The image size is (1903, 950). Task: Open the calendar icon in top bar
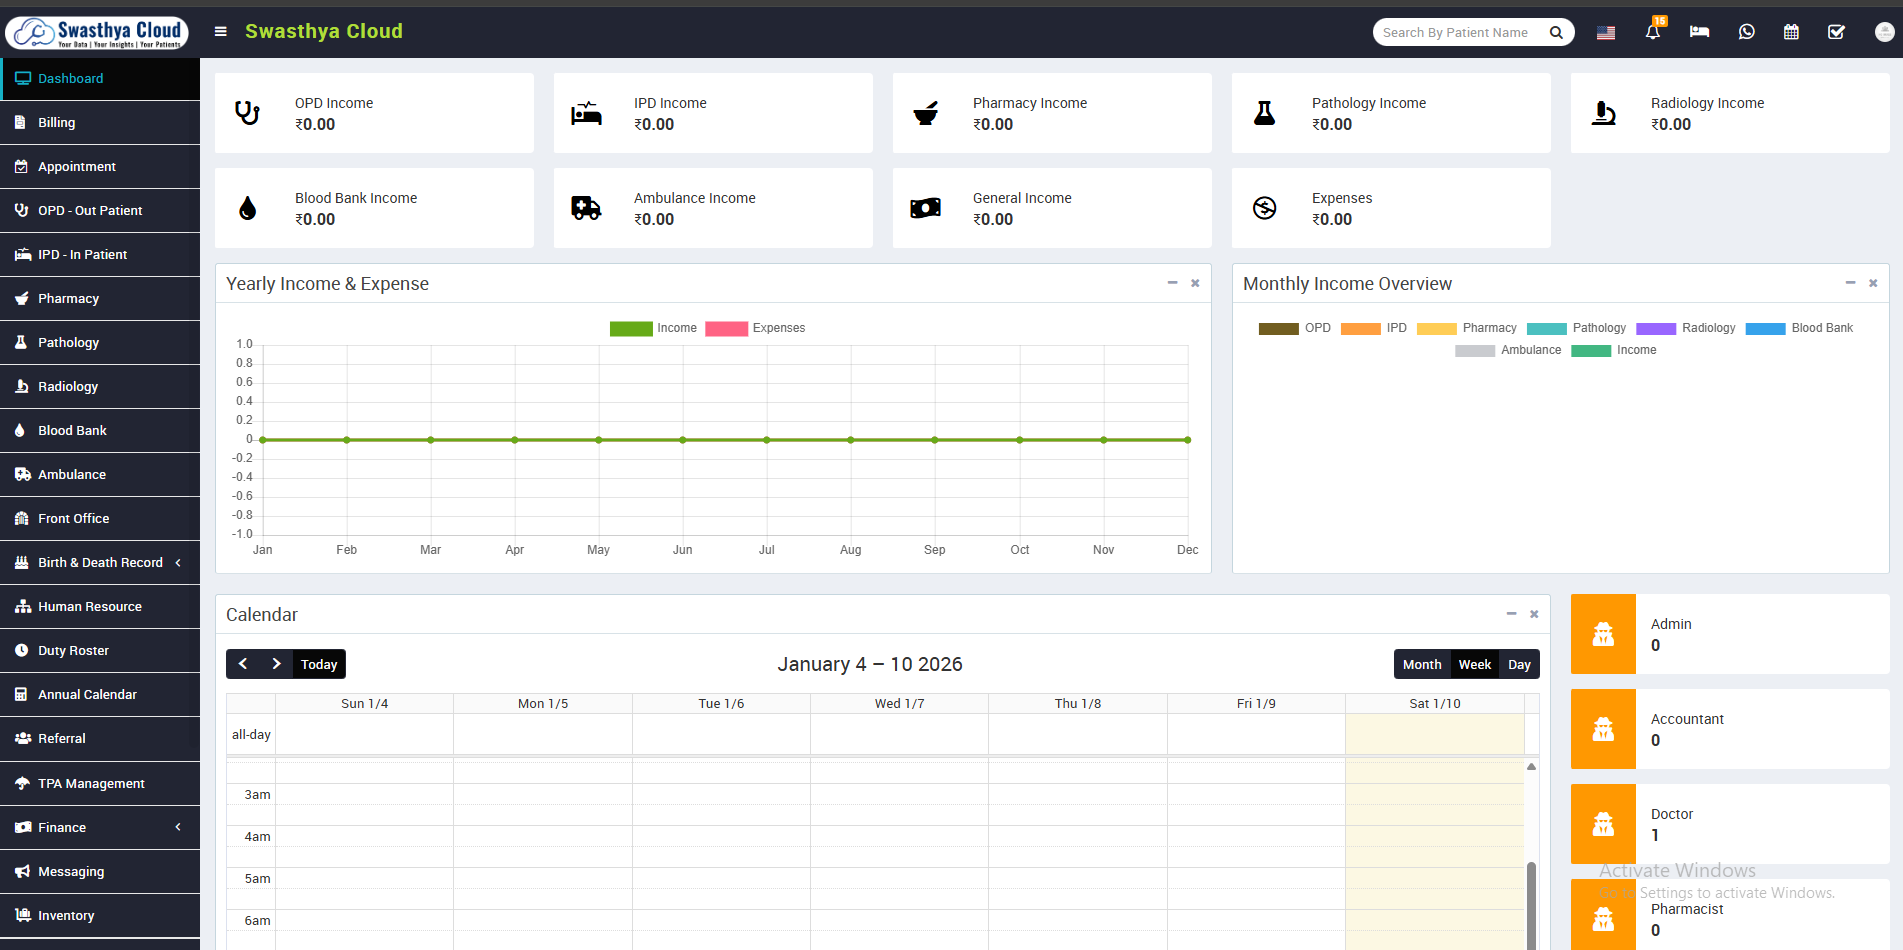tap(1791, 32)
